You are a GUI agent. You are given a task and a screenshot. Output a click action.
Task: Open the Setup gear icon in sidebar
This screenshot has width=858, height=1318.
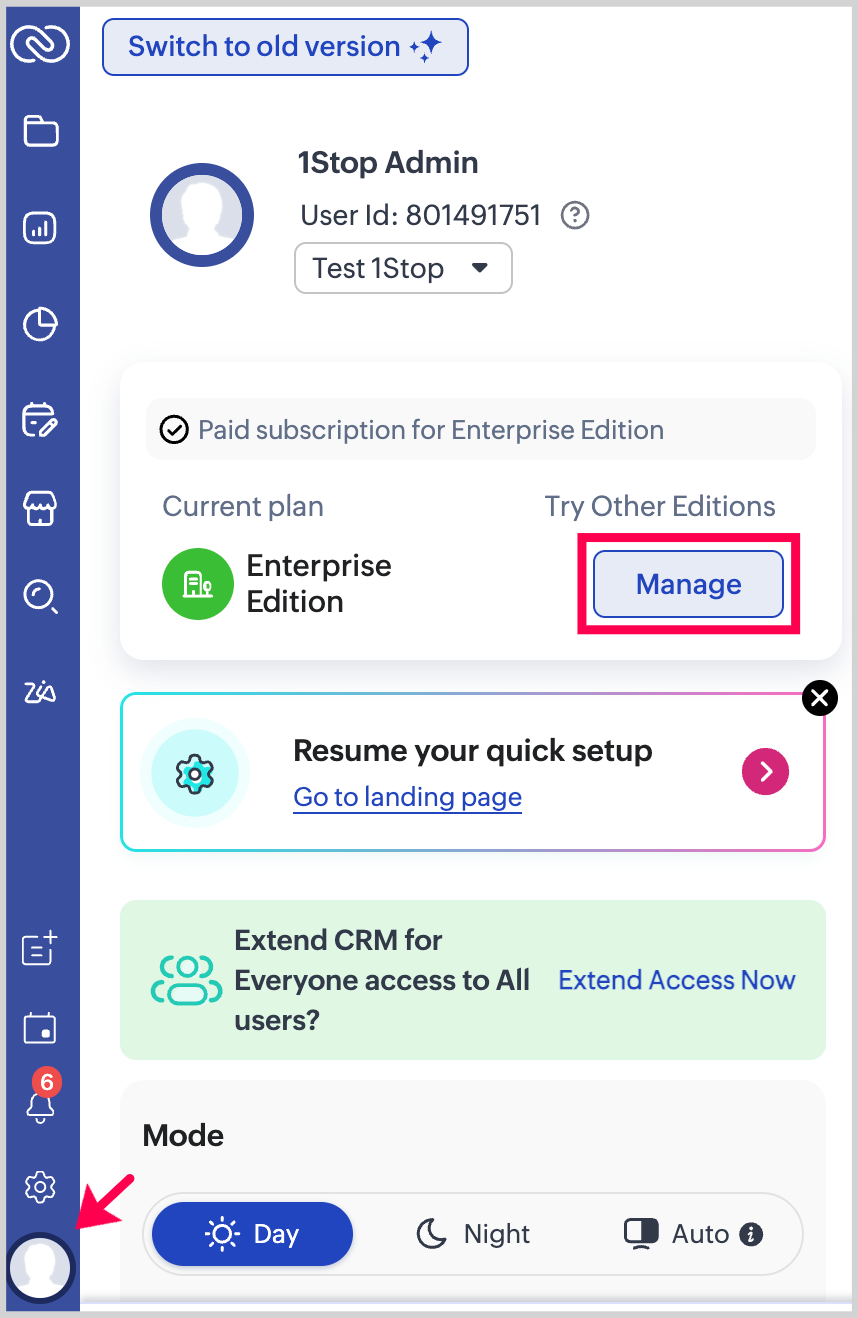40,1187
